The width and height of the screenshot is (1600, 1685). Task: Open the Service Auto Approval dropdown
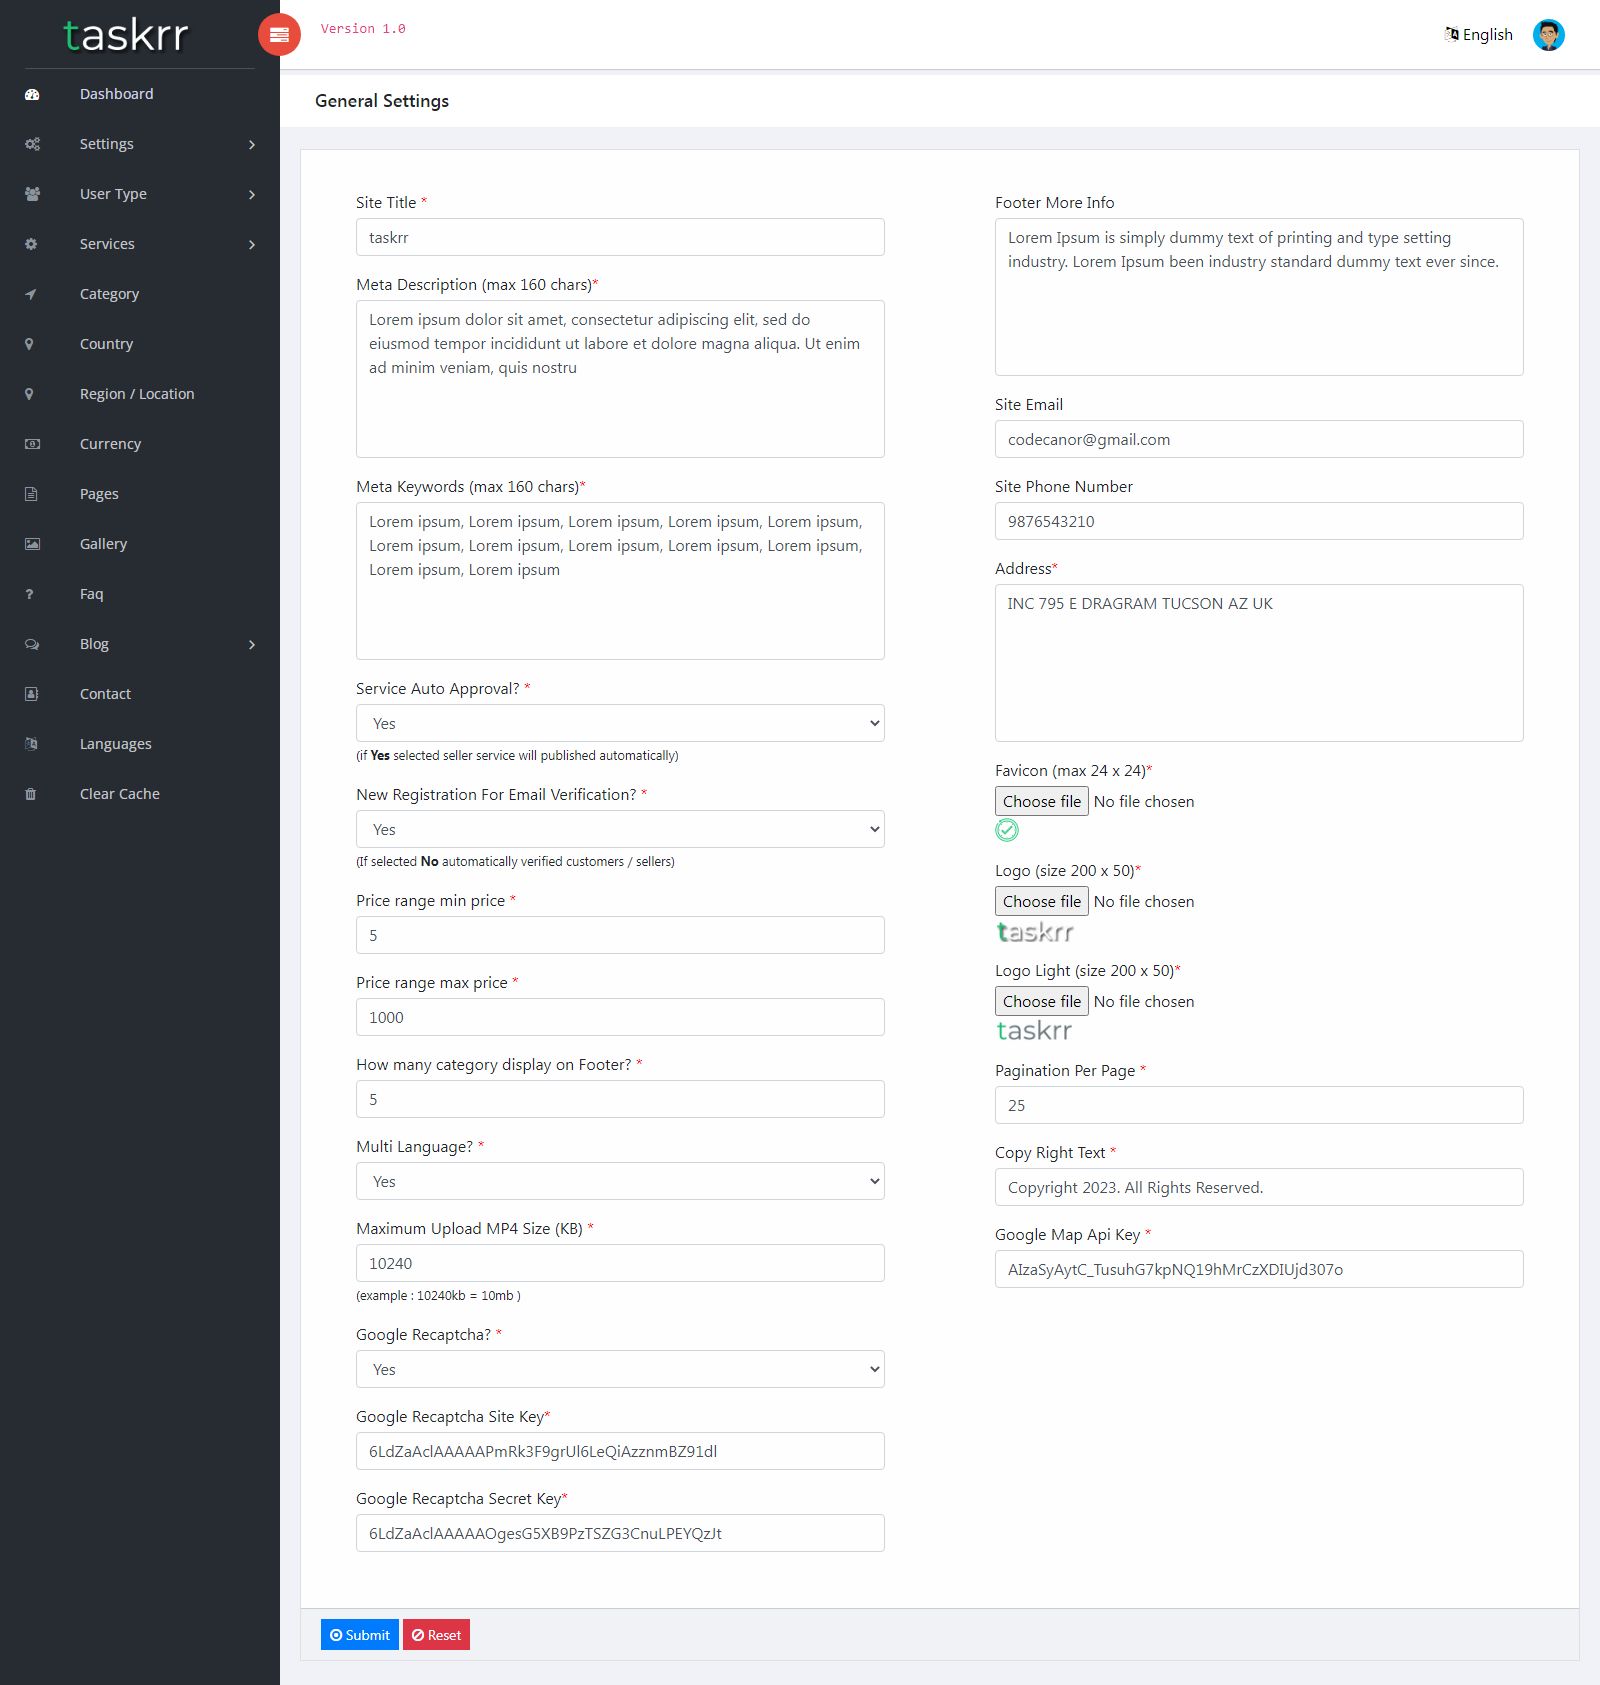click(x=620, y=723)
